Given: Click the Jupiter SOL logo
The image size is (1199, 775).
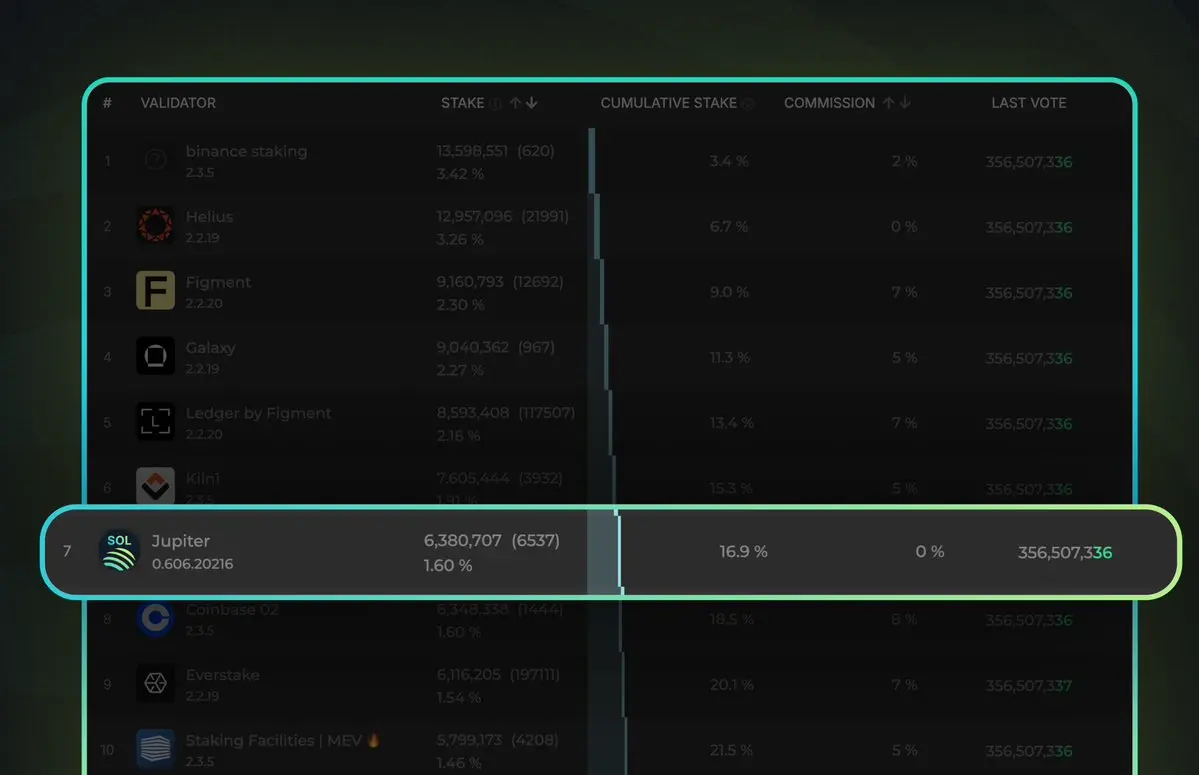Looking at the screenshot, I should pyautogui.click(x=119, y=551).
